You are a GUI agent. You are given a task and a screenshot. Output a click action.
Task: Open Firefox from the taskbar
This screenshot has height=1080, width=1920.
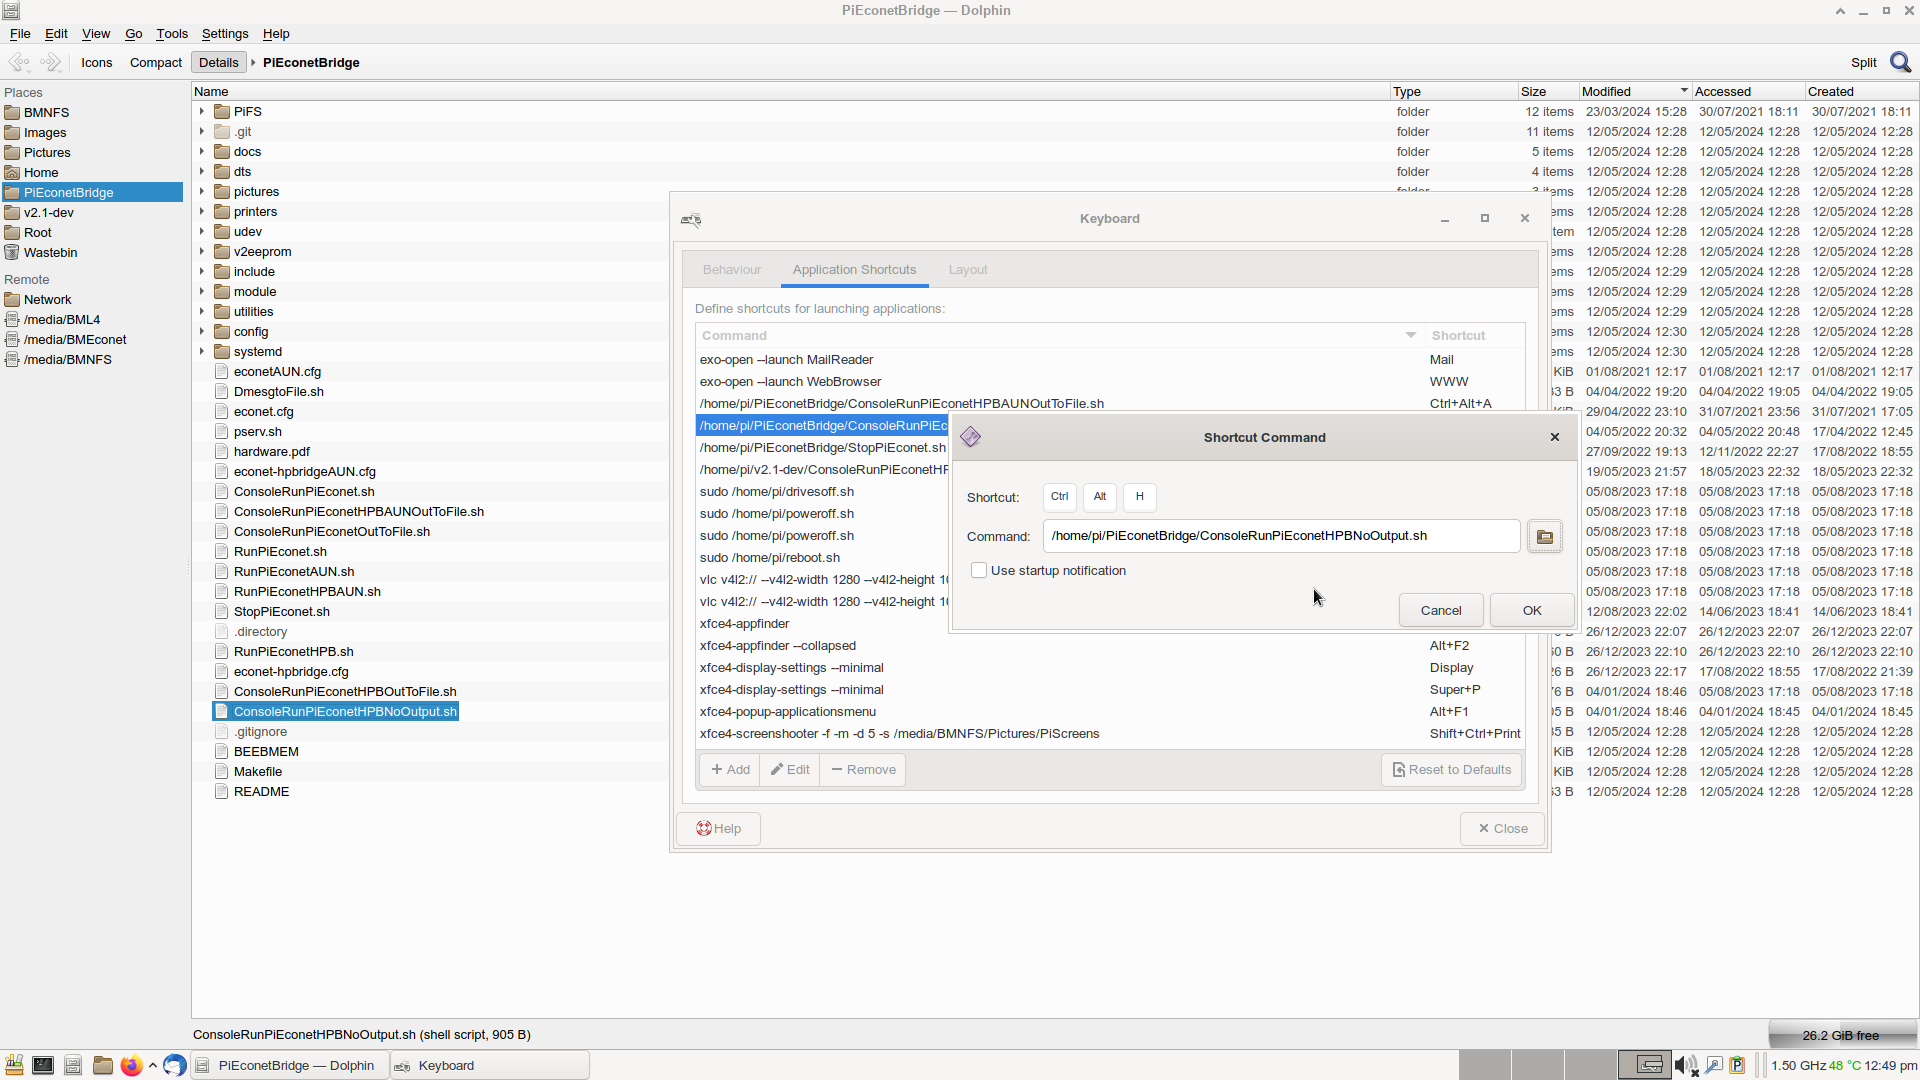coord(131,1065)
